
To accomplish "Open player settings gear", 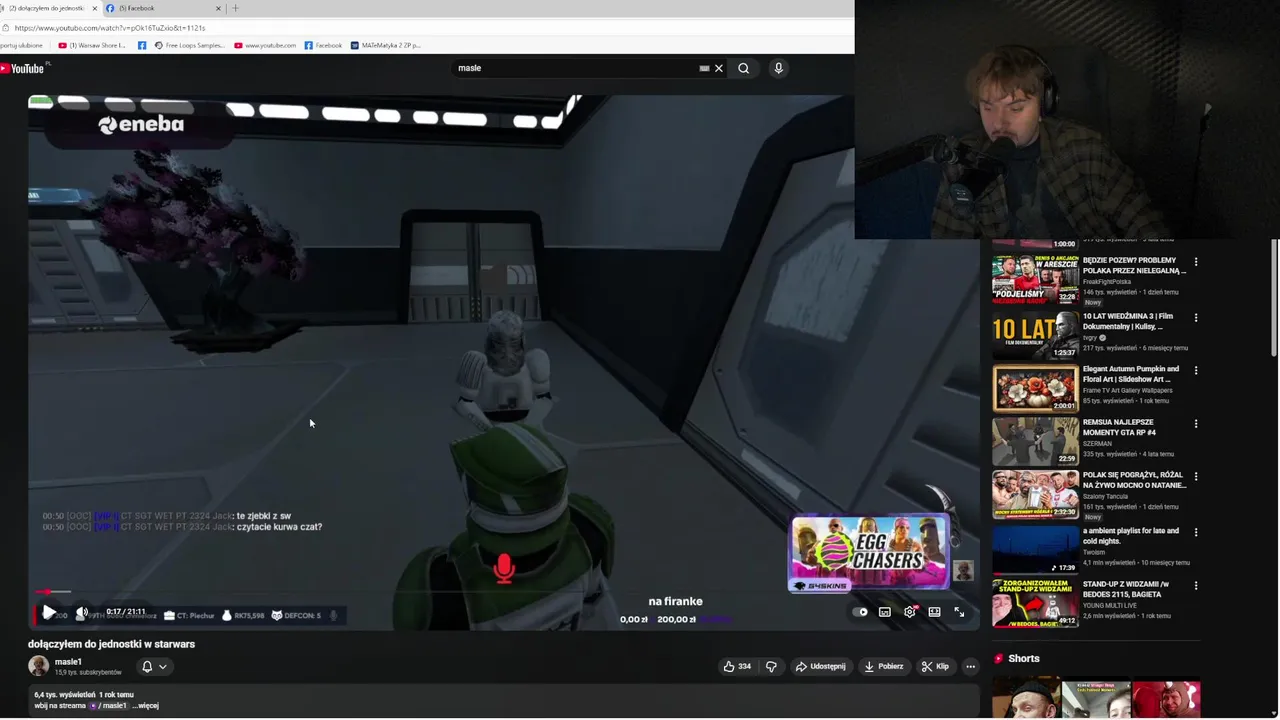I will [909, 612].
